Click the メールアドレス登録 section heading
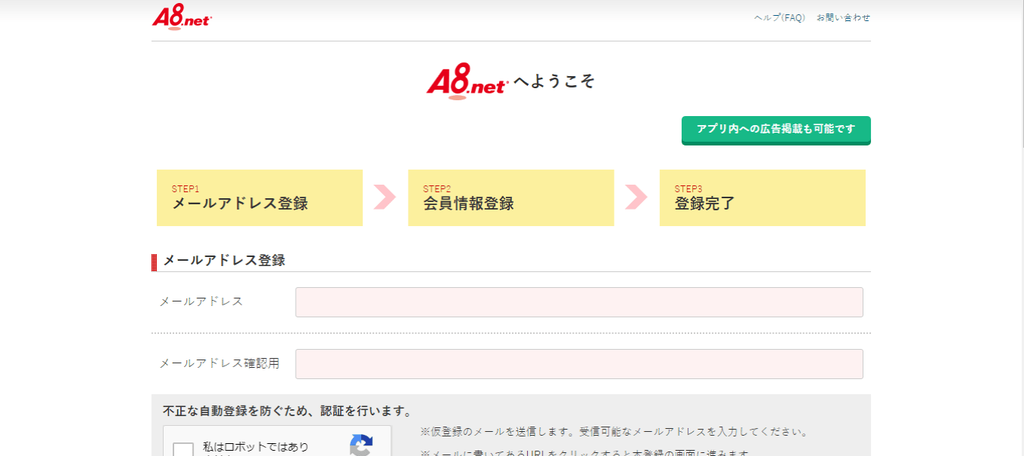Image resolution: width=1024 pixels, height=456 pixels. point(224,260)
